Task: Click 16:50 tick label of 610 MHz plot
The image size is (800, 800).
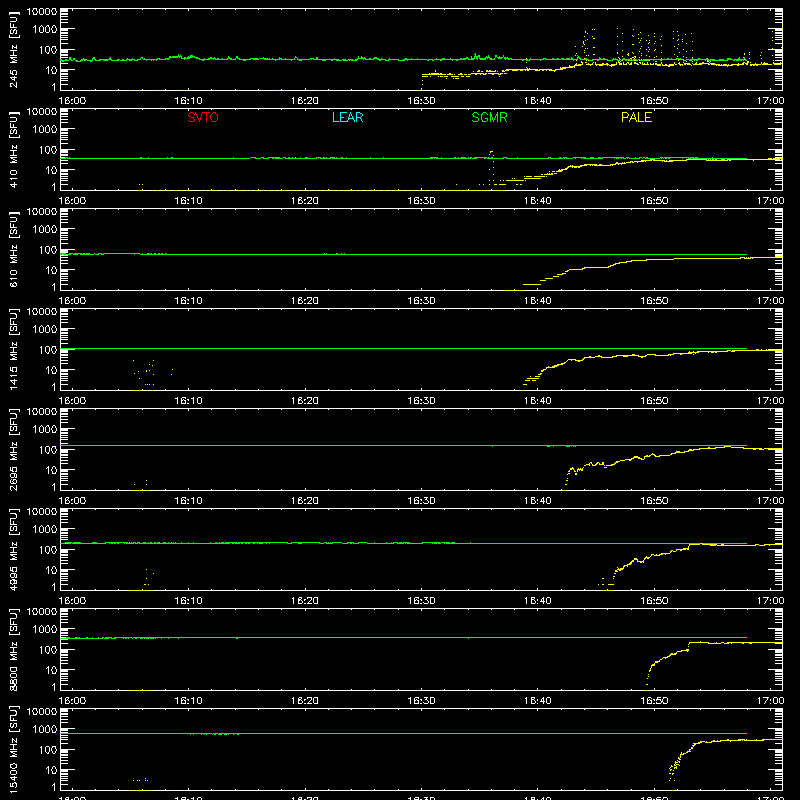Action: click(x=654, y=301)
